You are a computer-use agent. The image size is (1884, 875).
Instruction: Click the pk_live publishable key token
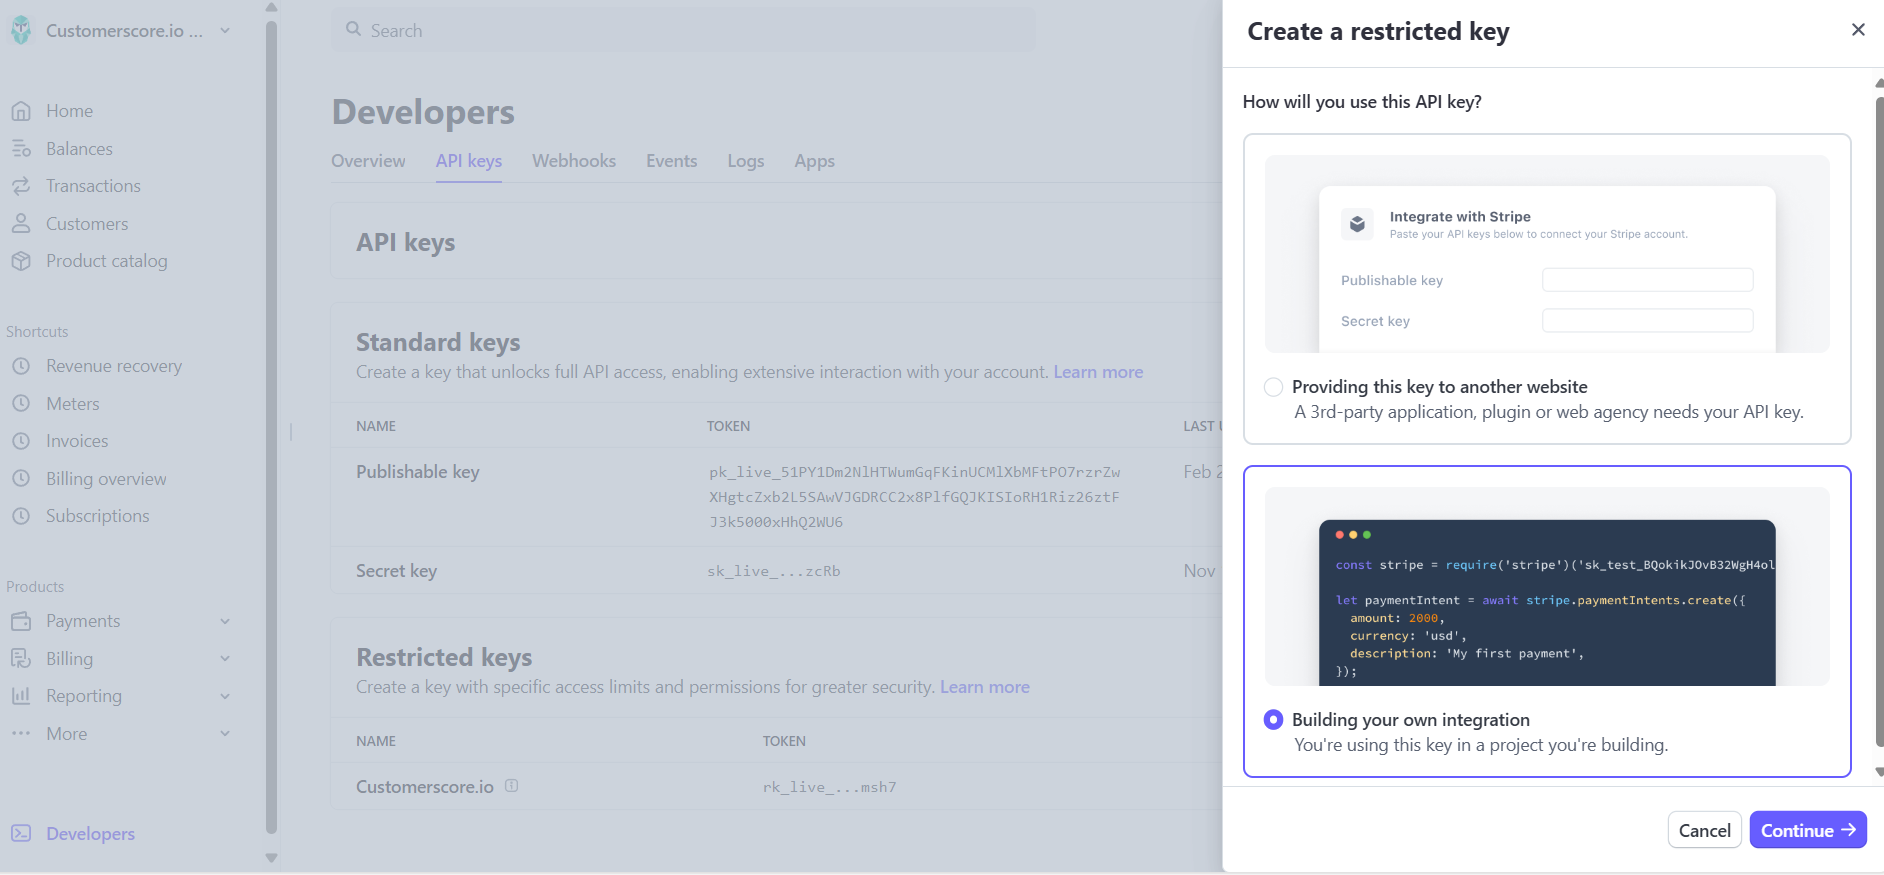914,497
